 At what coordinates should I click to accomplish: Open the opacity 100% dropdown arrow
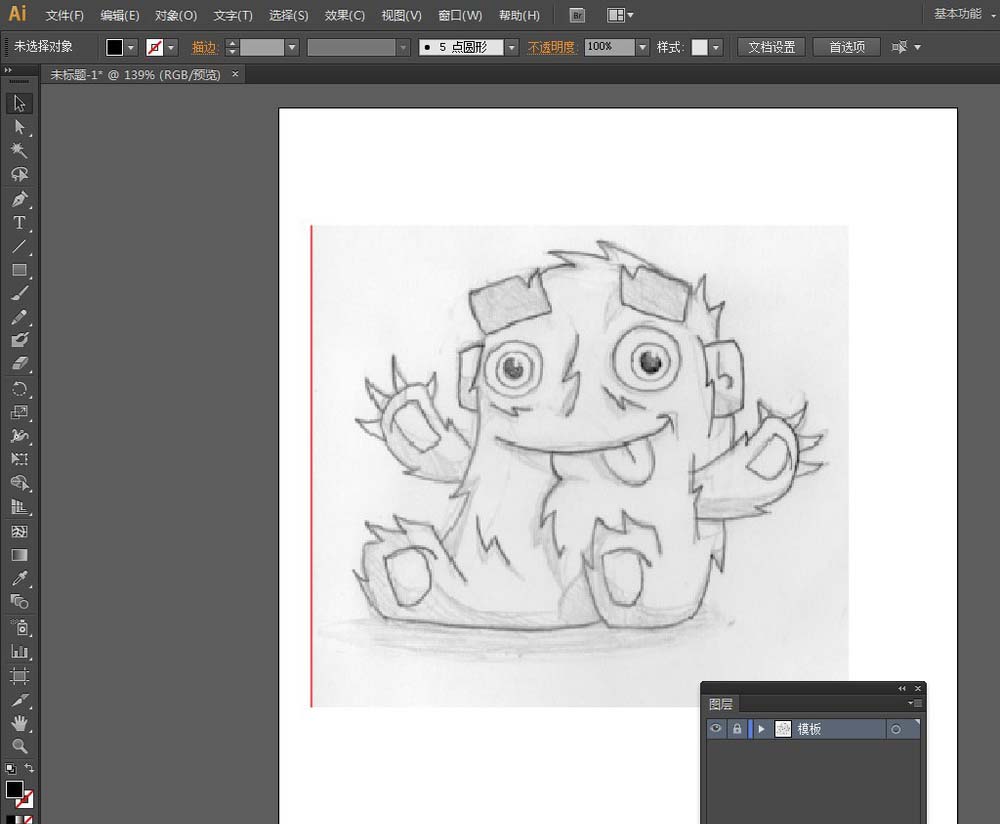643,47
